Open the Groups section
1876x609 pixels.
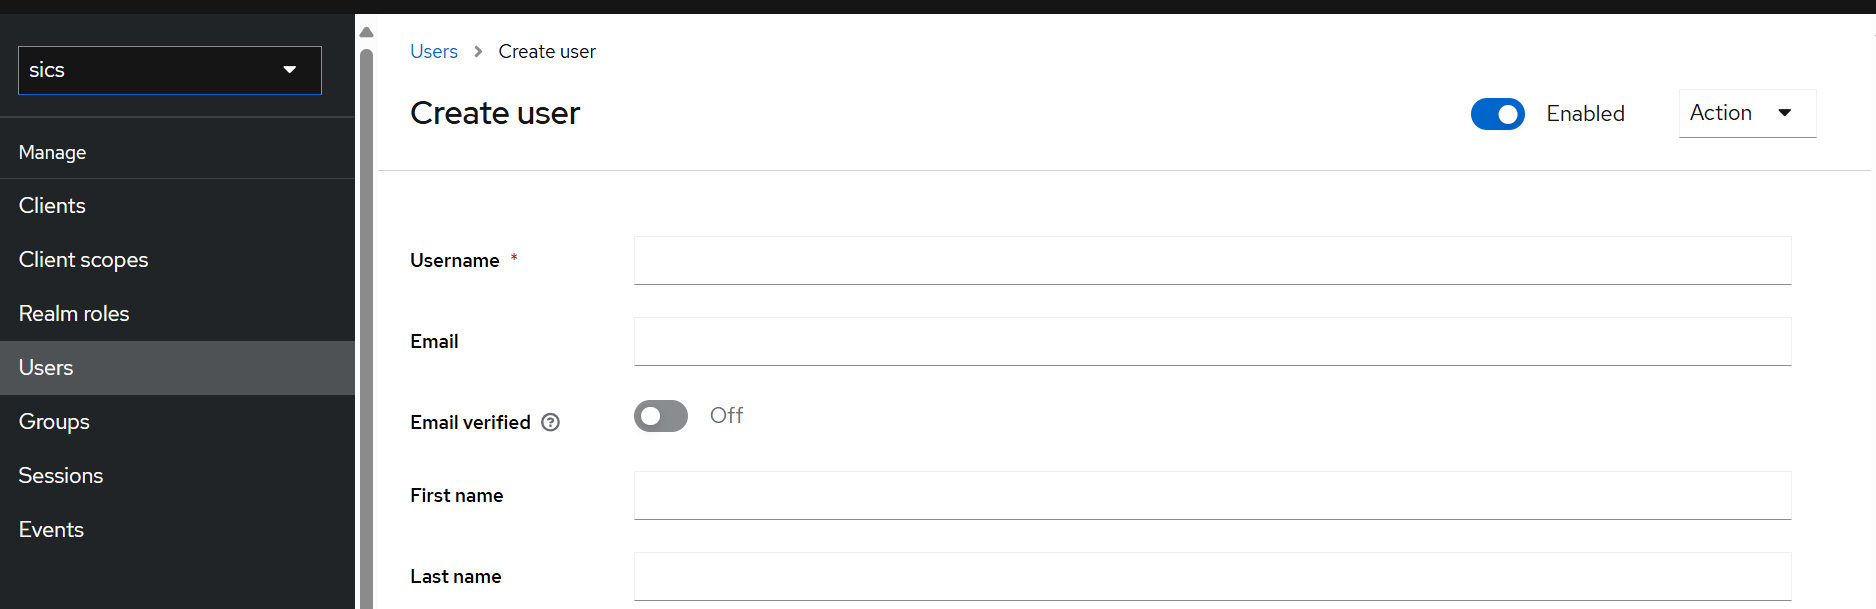click(x=54, y=421)
